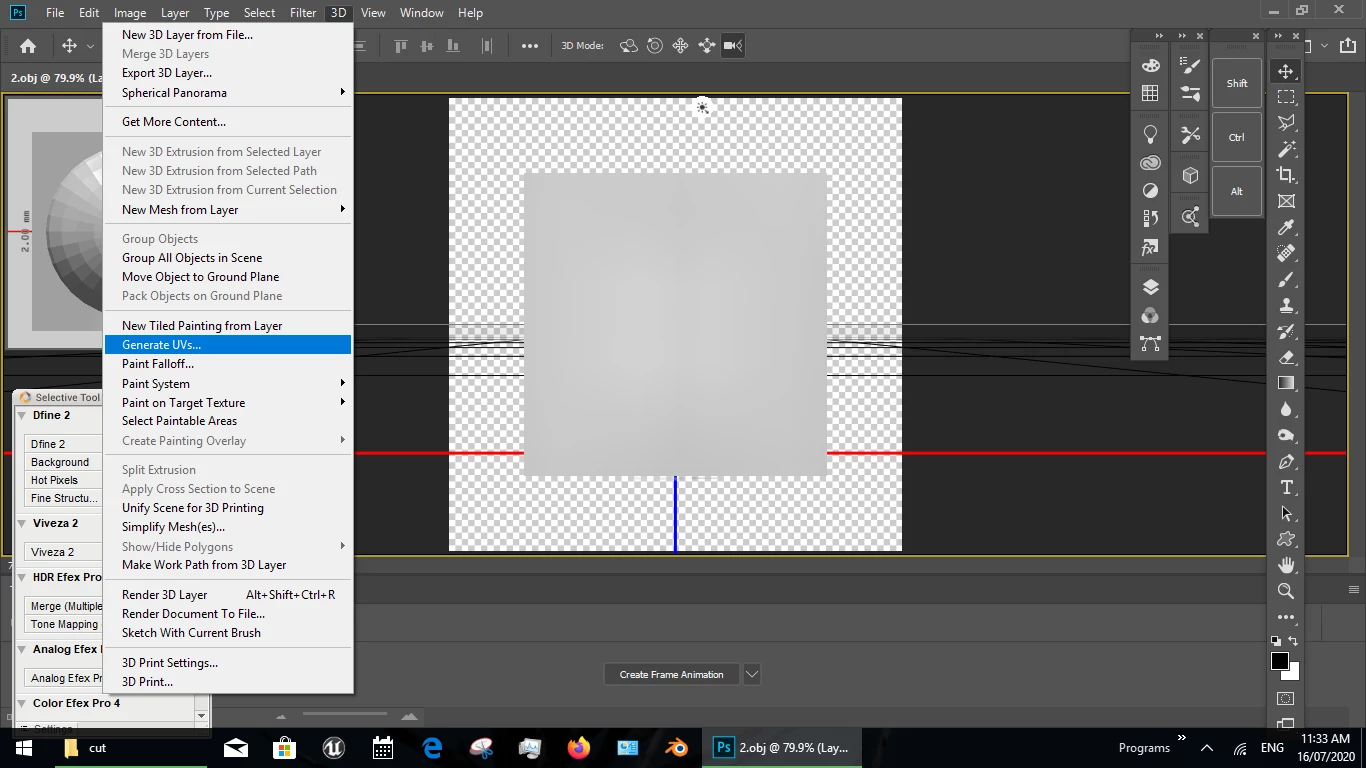Collapse the Dfine 2 section
The height and width of the screenshot is (768, 1366).
coord(22,416)
